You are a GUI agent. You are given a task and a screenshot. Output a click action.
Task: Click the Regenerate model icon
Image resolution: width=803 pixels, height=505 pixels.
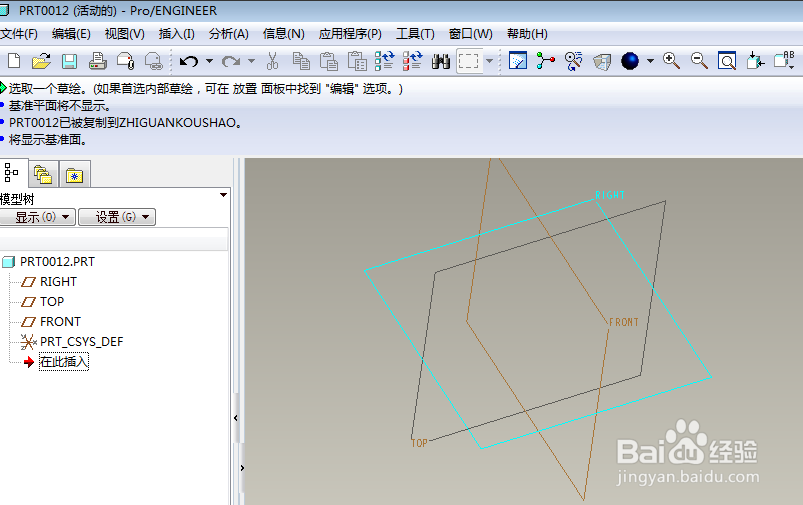pos(385,61)
